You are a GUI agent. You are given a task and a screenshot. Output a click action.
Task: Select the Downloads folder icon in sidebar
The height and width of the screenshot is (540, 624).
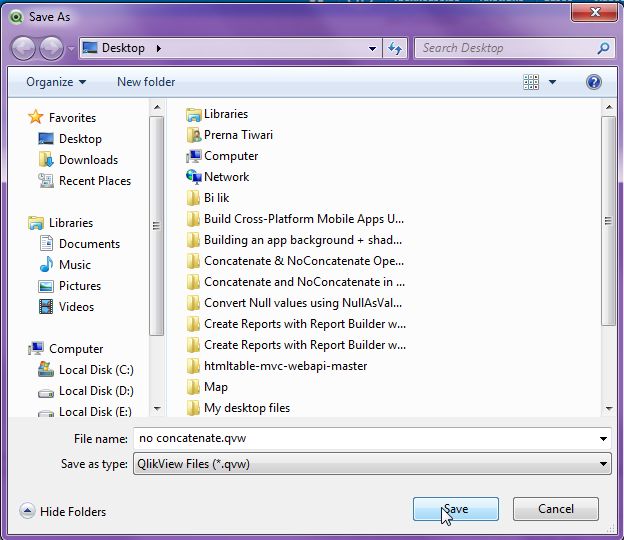[x=46, y=160]
